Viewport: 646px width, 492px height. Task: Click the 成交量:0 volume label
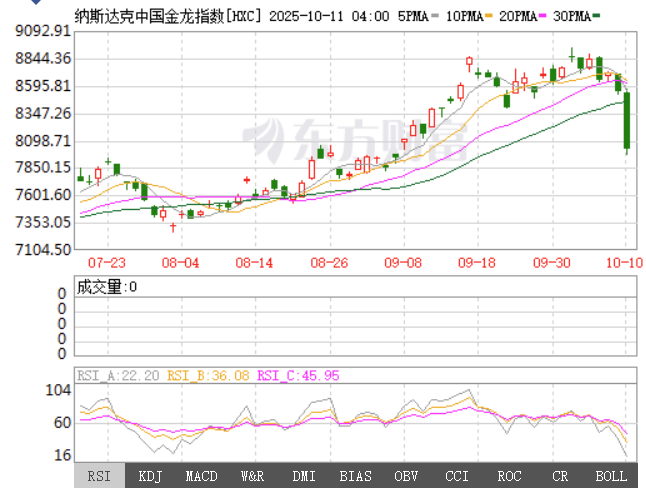pyautogui.click(x=107, y=287)
